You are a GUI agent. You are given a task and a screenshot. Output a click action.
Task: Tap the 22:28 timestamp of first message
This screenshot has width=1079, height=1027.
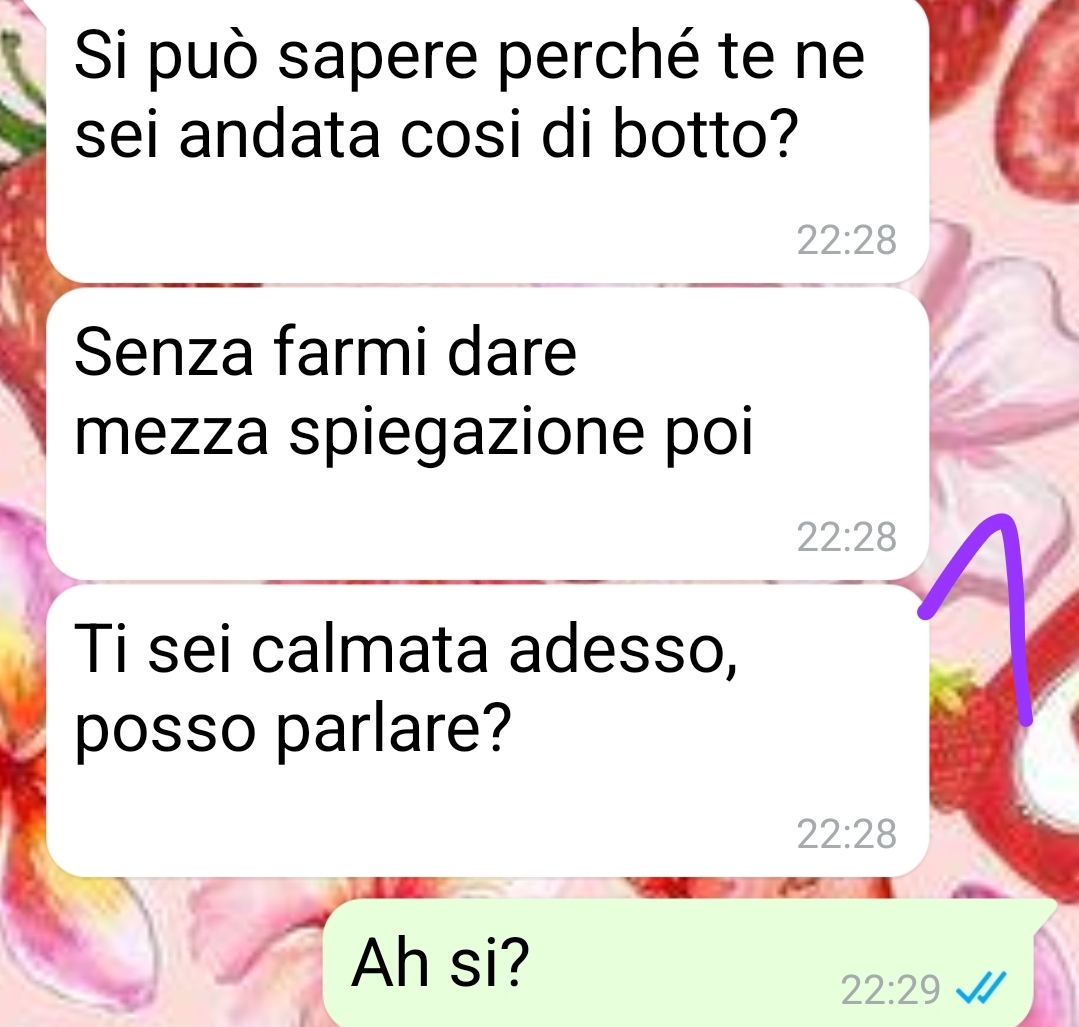point(846,240)
